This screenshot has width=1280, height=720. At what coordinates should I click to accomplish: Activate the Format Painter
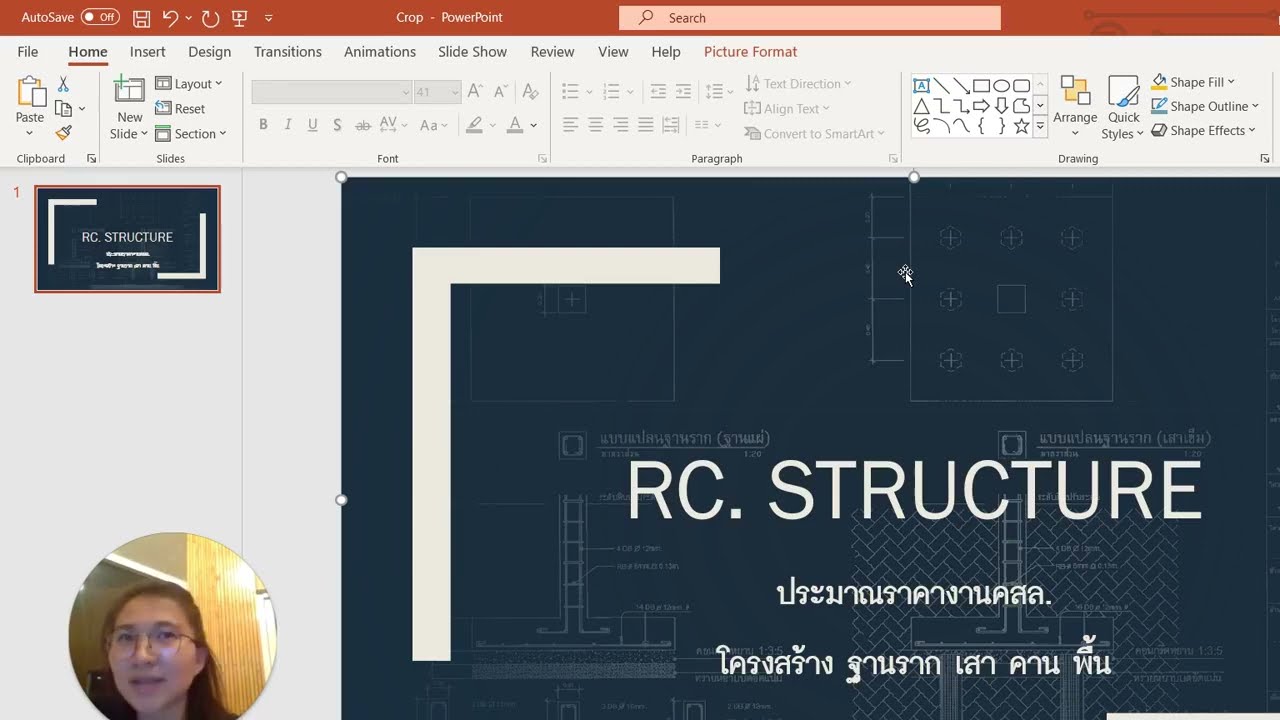pyautogui.click(x=63, y=133)
